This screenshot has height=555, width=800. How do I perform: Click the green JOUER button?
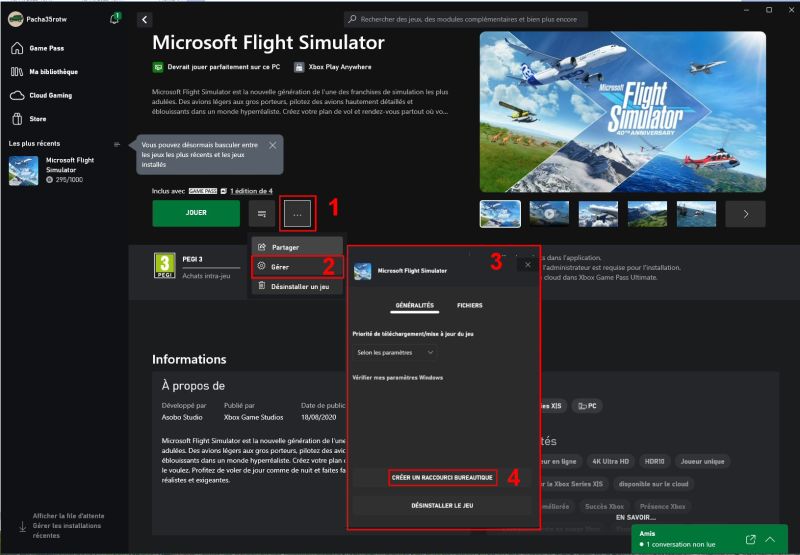(196, 213)
